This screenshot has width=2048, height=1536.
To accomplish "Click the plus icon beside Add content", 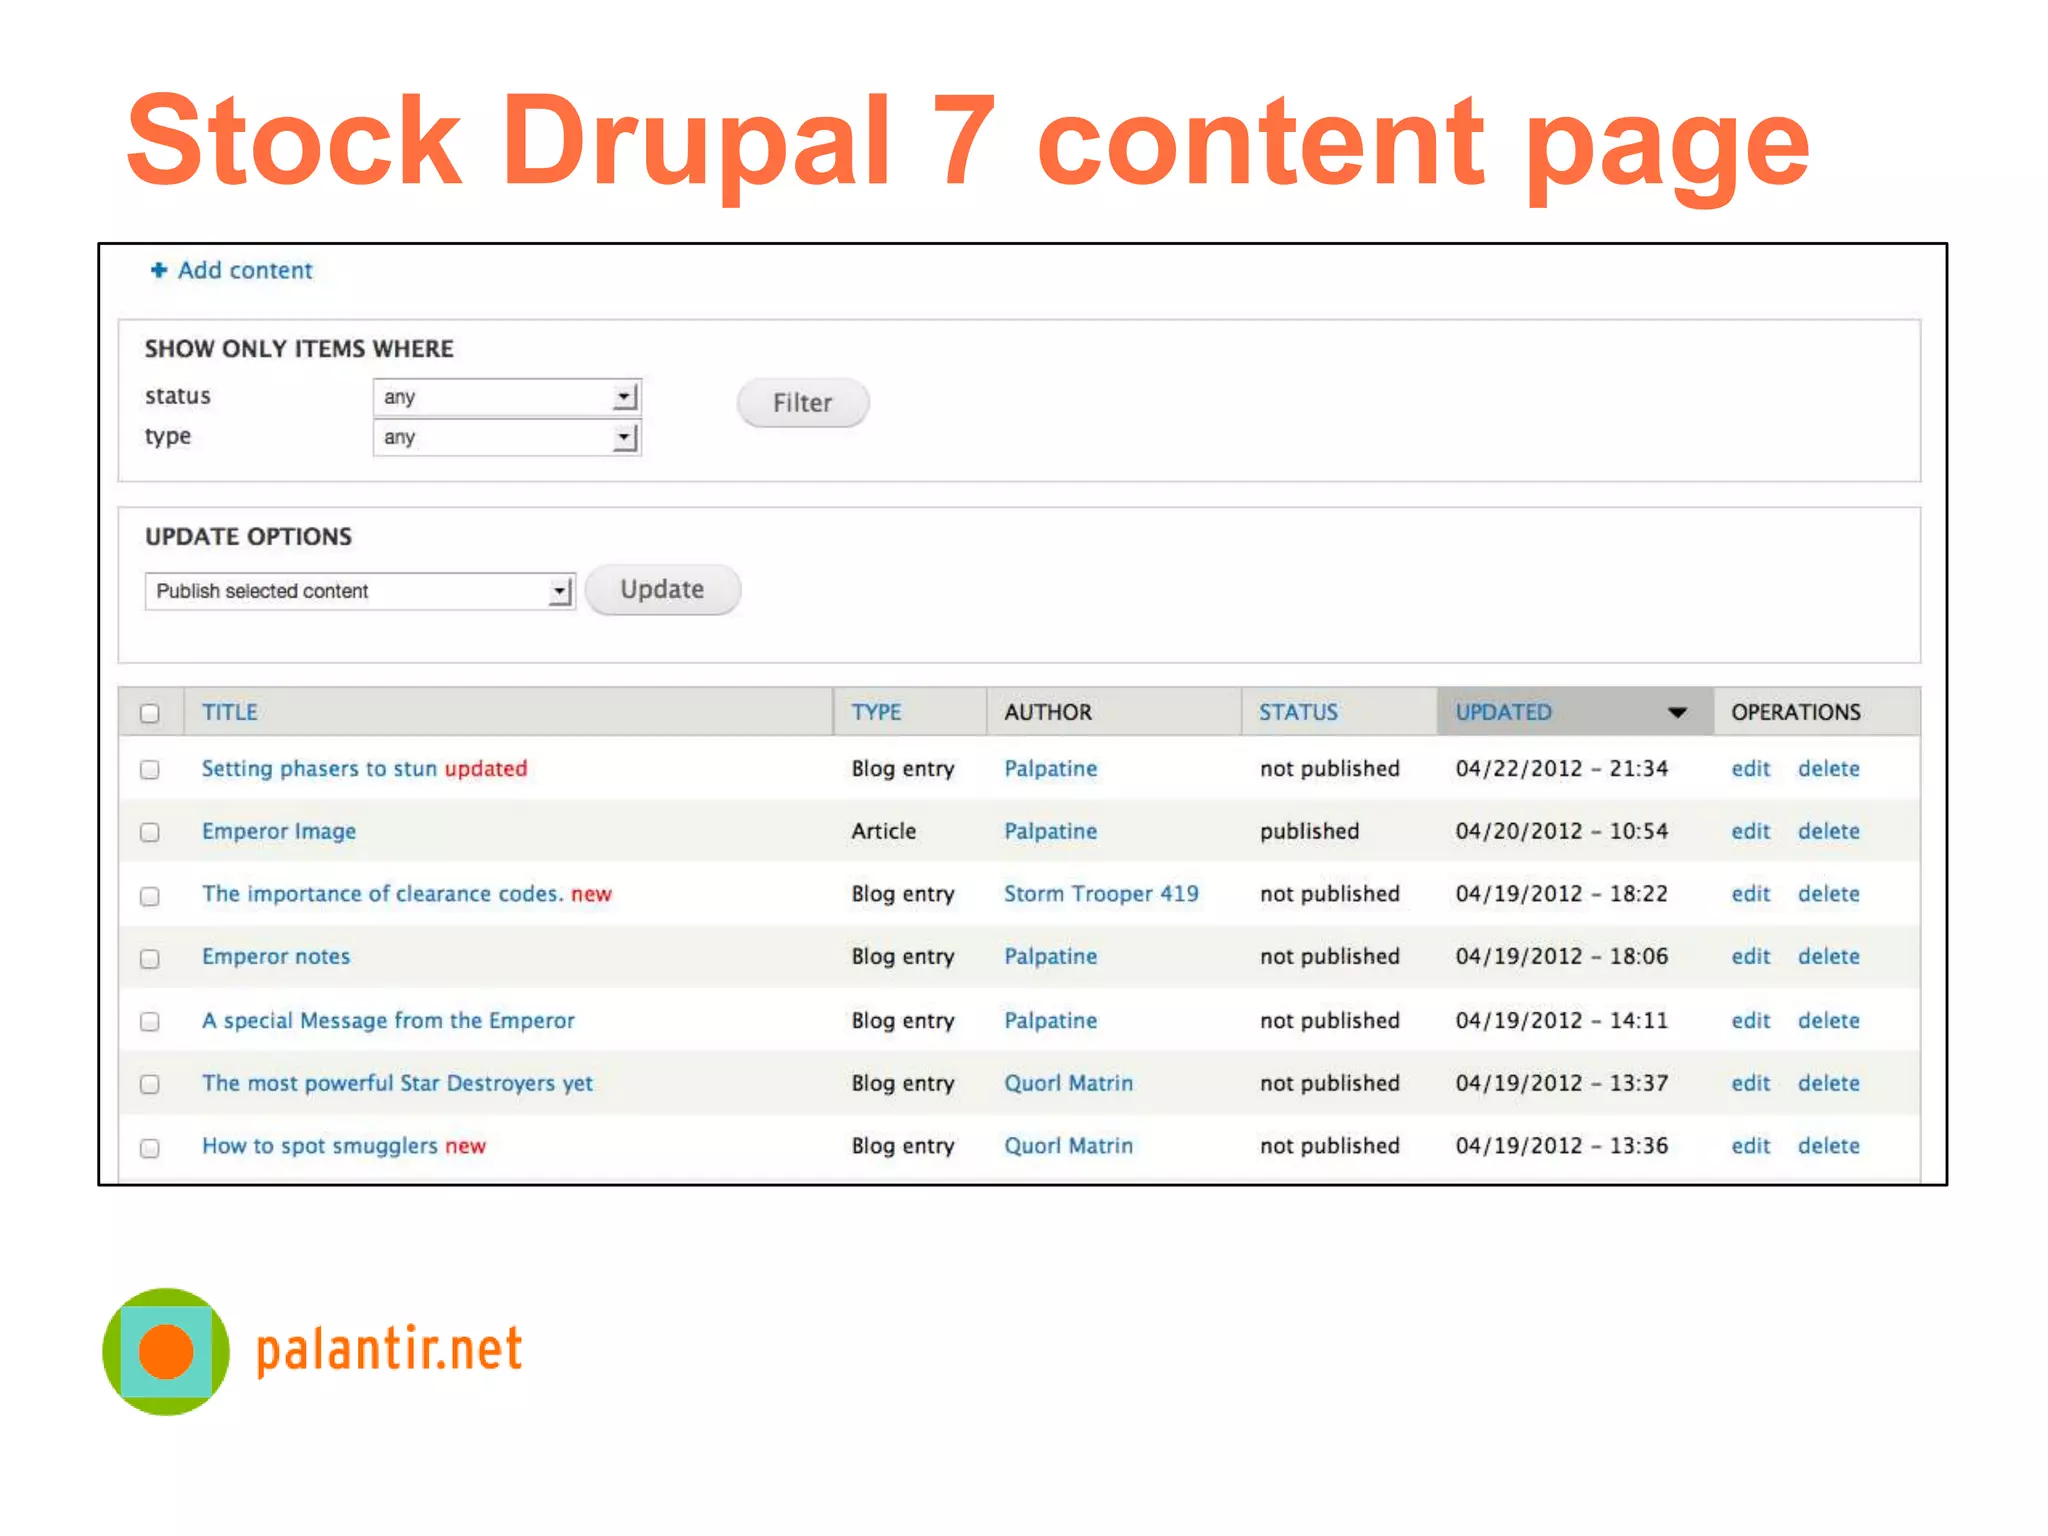I will coord(158,270).
